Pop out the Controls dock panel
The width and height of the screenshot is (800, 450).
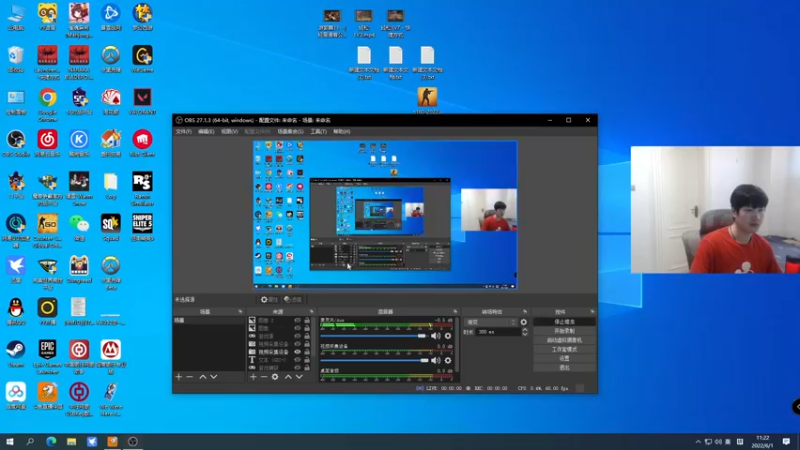coord(591,312)
